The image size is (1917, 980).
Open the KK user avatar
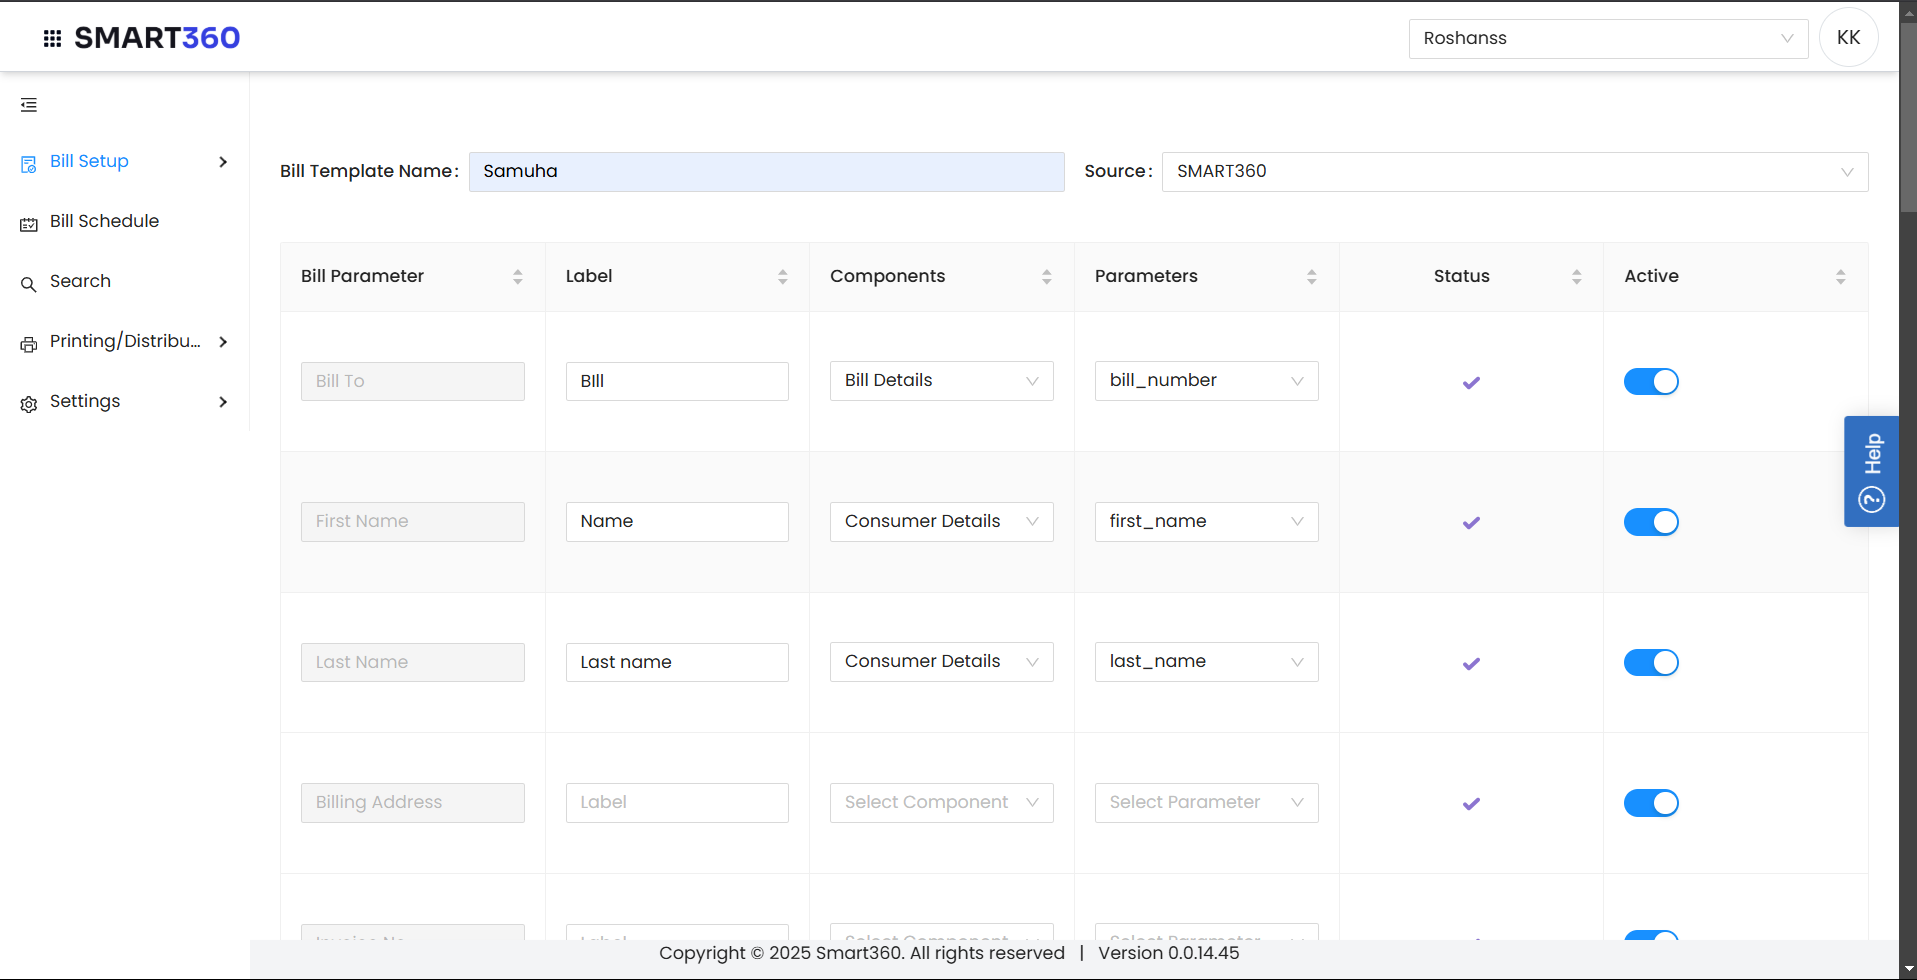[1848, 38]
